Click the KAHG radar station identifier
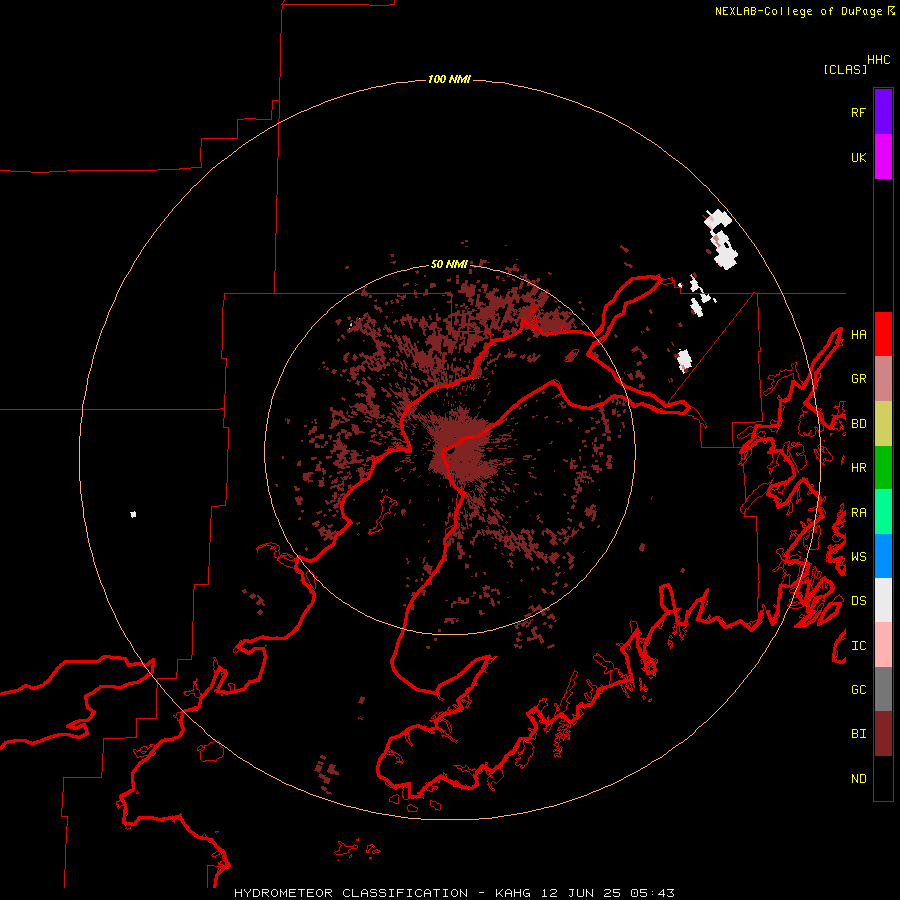The width and height of the screenshot is (900, 900). tap(513, 893)
